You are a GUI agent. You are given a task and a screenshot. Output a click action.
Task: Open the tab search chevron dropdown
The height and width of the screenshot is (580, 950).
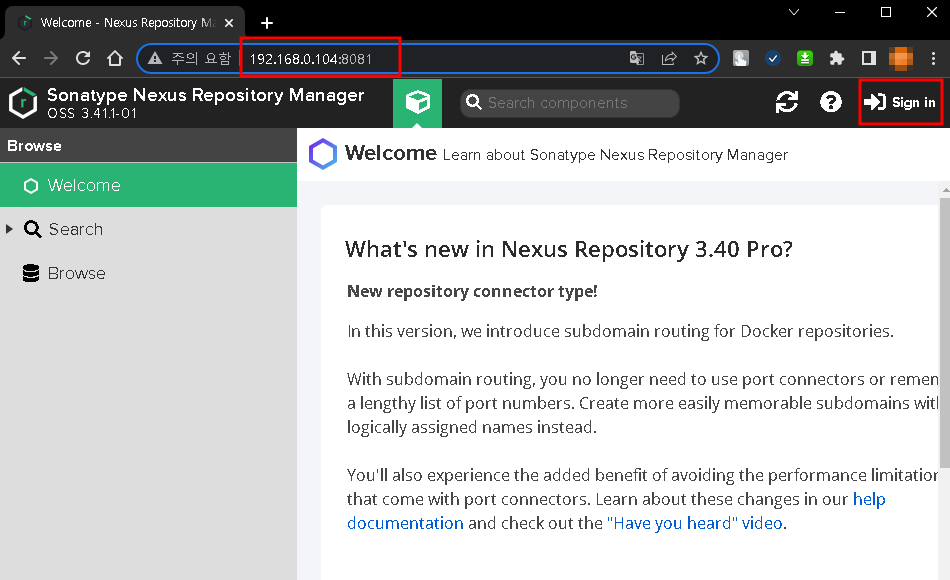[794, 12]
